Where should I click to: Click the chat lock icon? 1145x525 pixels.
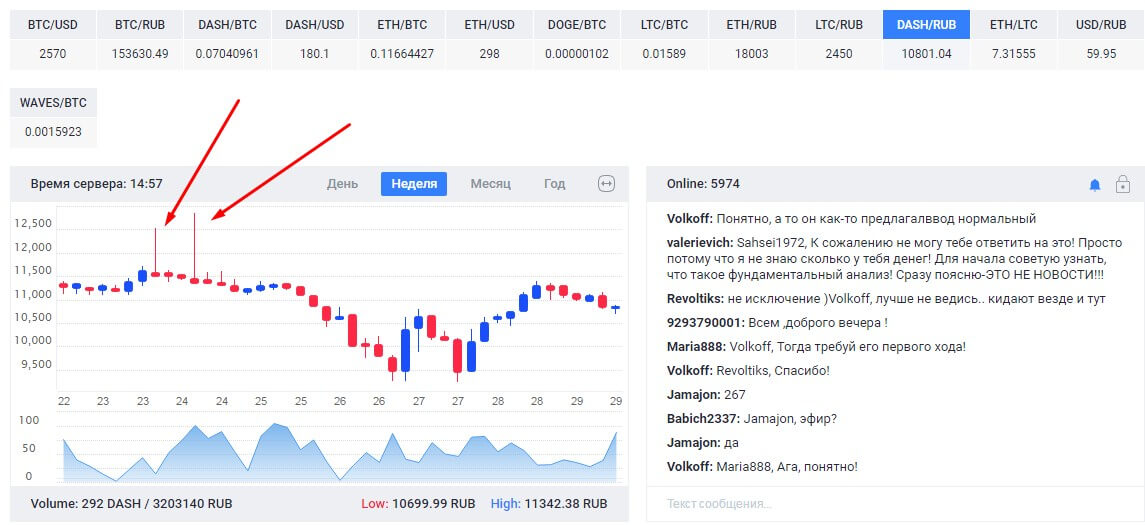pyautogui.click(x=1122, y=185)
